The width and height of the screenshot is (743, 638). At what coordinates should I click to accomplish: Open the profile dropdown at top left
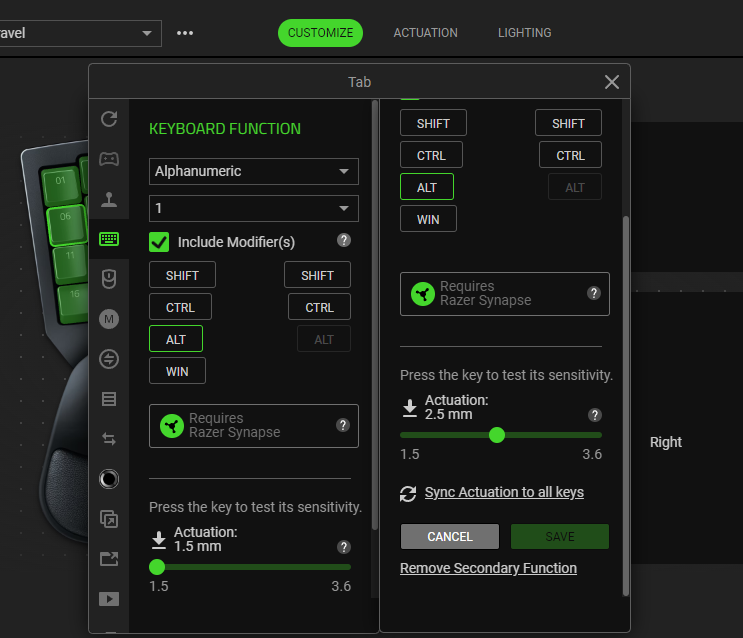[81, 33]
